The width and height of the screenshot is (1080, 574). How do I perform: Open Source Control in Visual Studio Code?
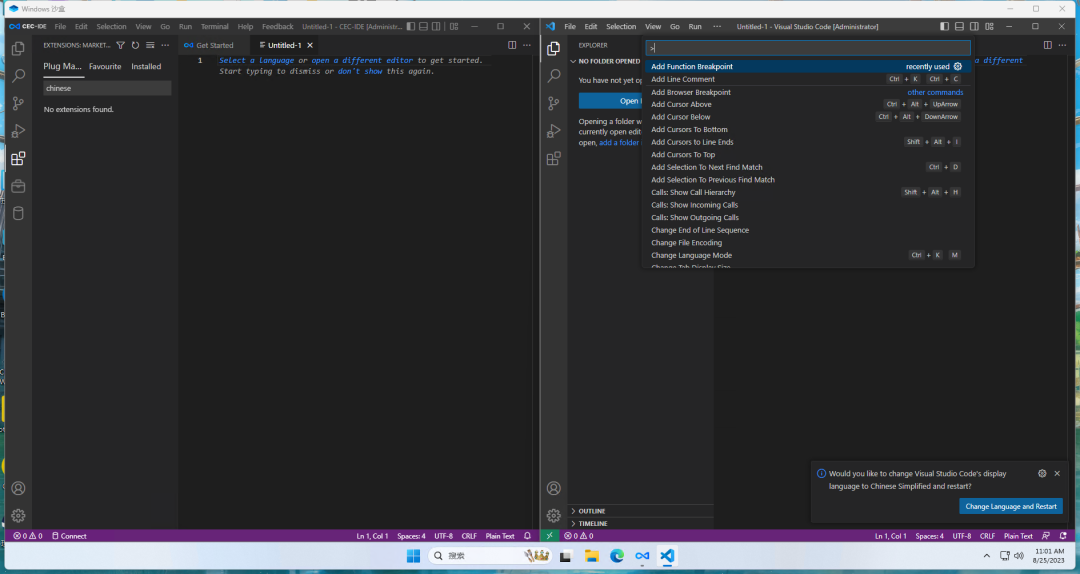click(554, 103)
